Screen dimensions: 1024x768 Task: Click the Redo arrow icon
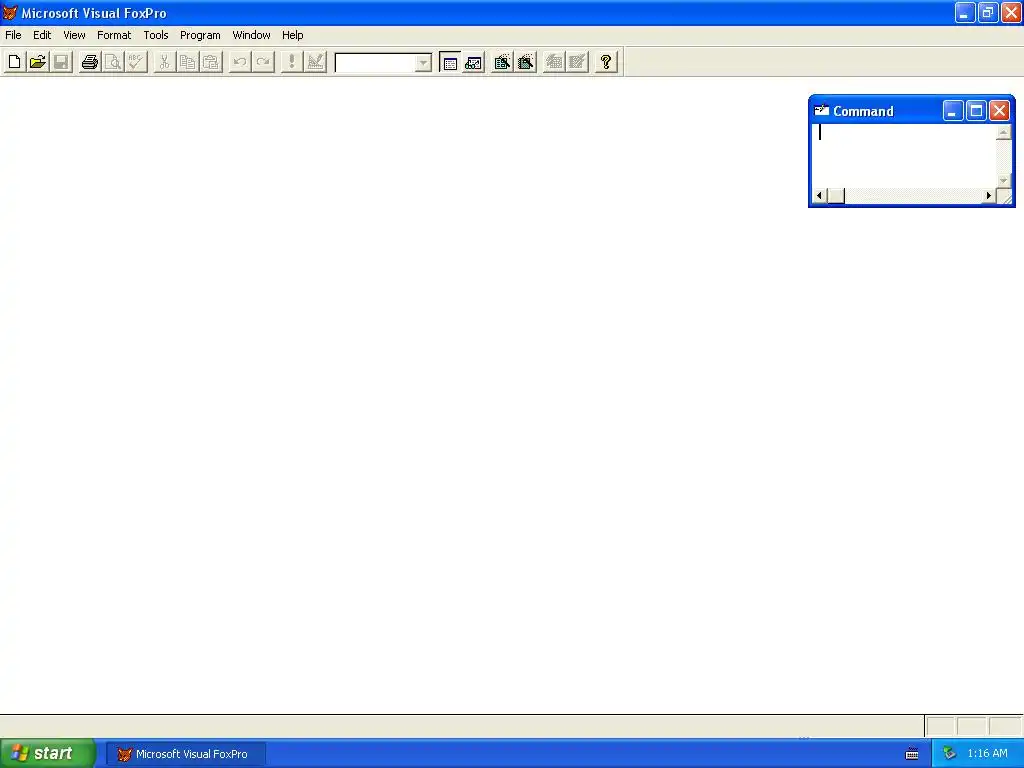263,62
